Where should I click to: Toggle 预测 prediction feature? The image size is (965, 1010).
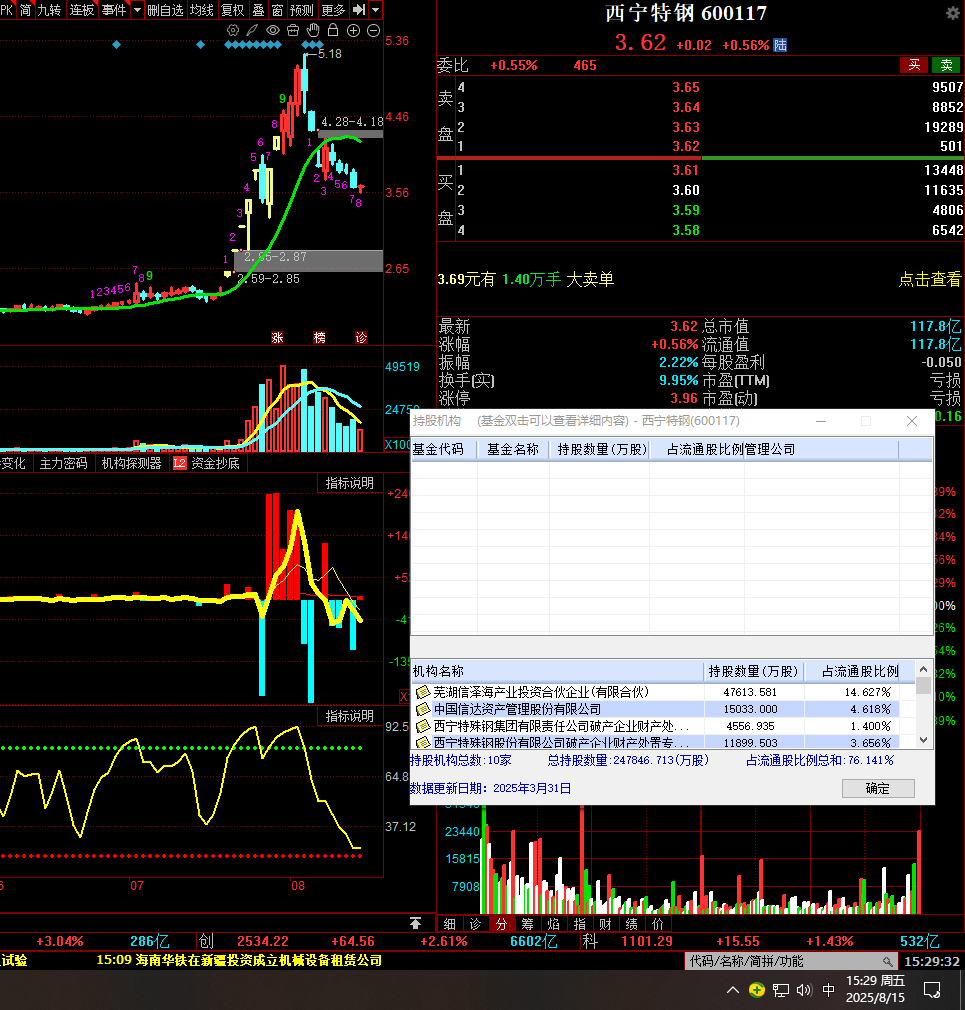301,10
